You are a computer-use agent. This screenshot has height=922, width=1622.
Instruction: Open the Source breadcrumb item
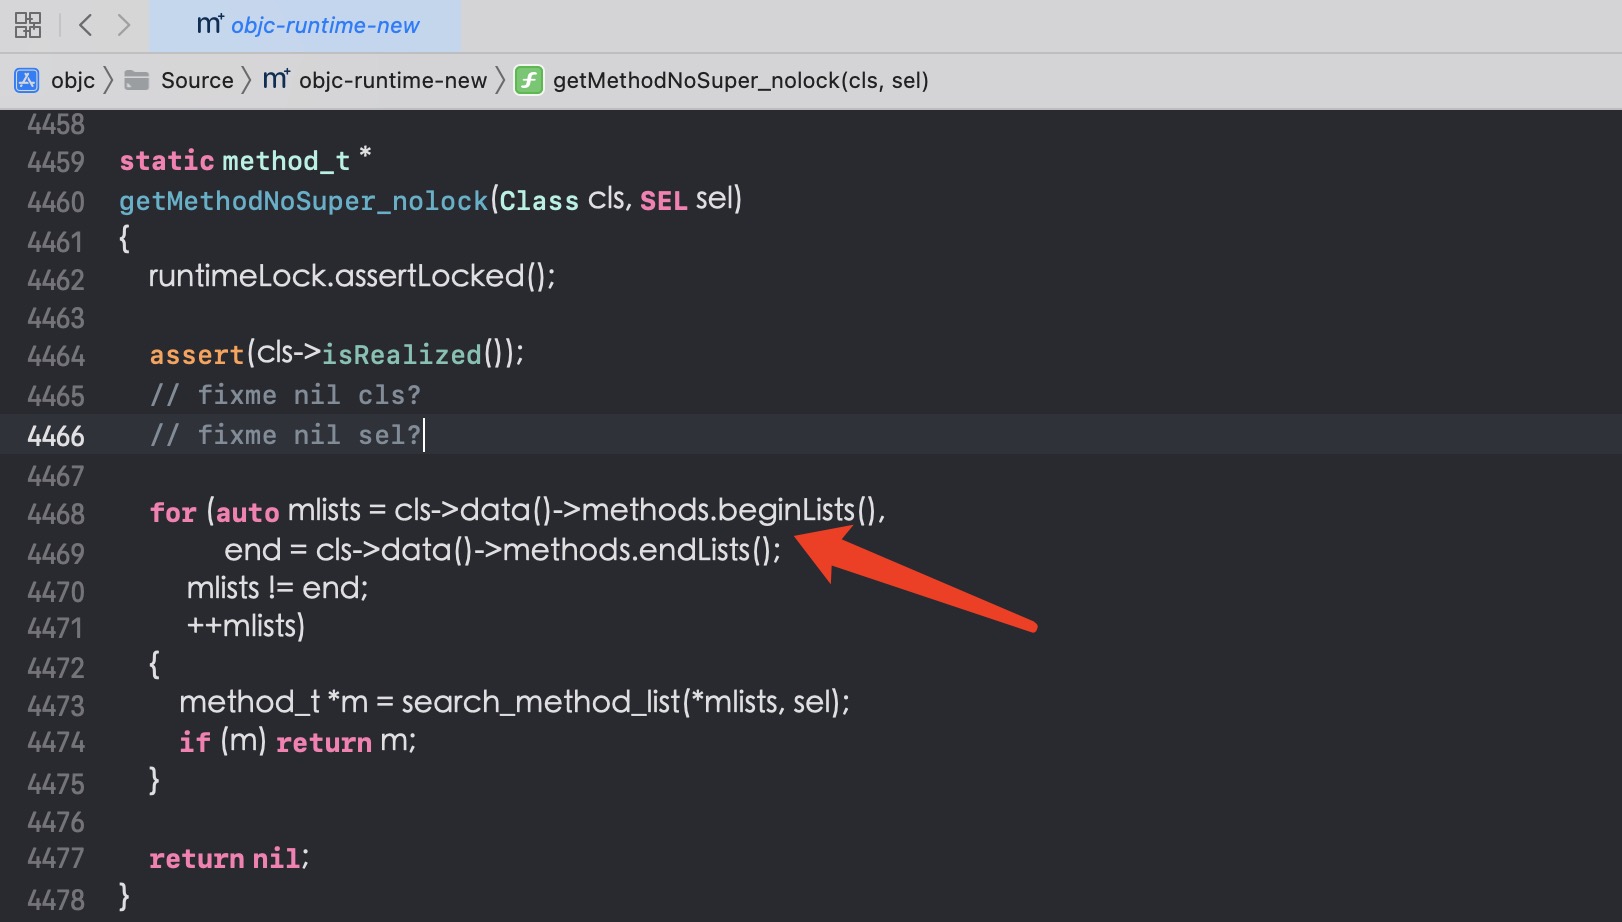[x=197, y=80]
